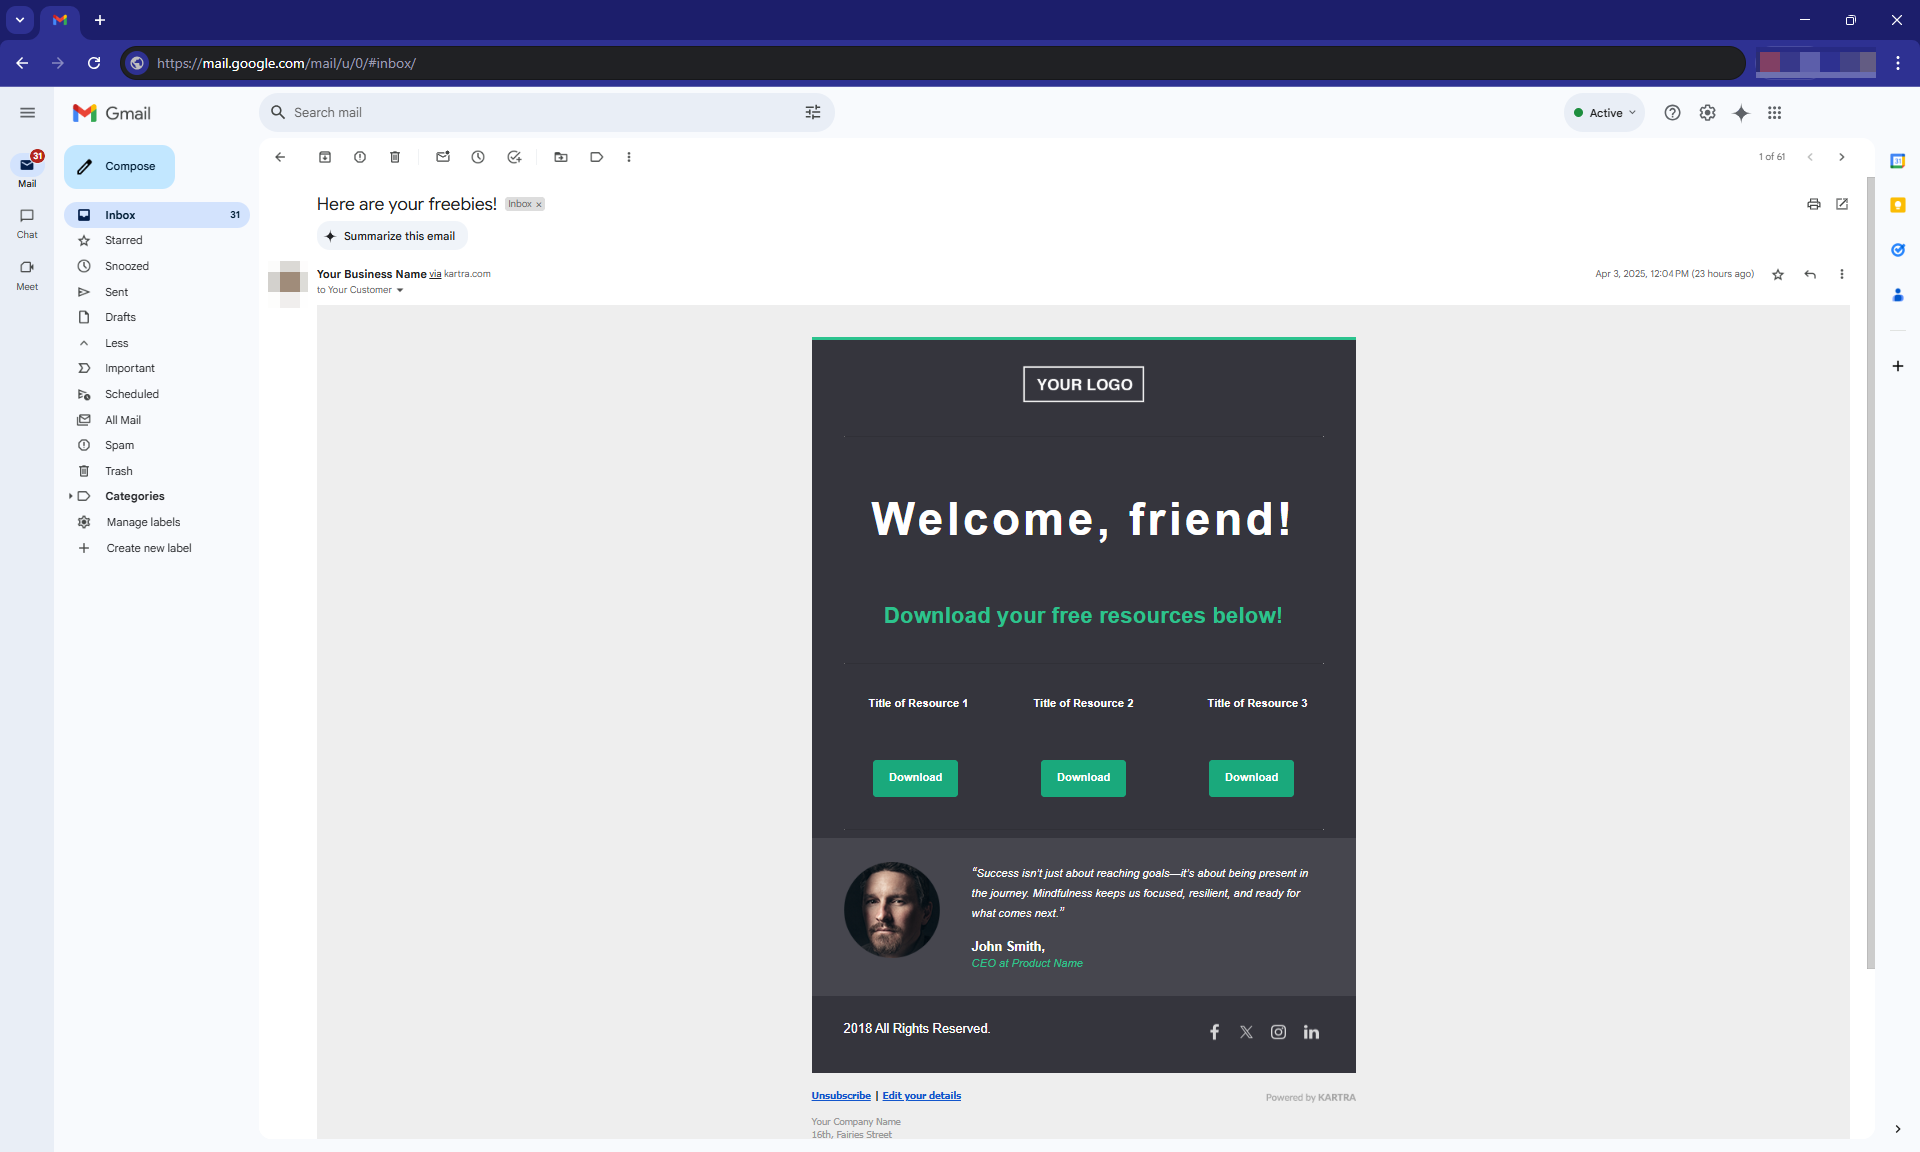Click the Snooze clock toolbar icon

(x=478, y=157)
